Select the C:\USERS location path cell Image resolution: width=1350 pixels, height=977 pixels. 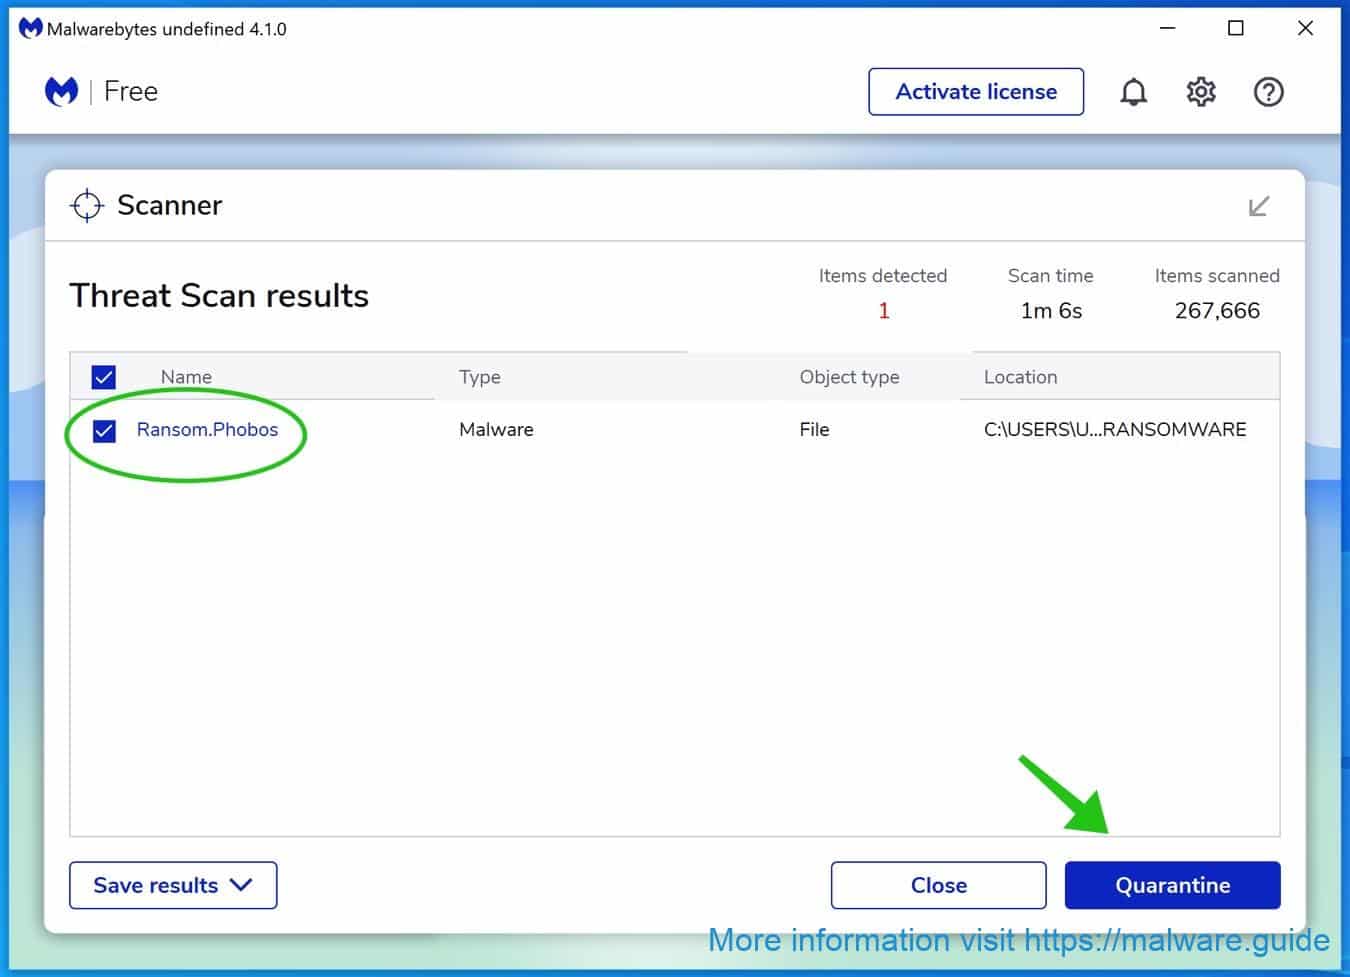pos(1115,430)
